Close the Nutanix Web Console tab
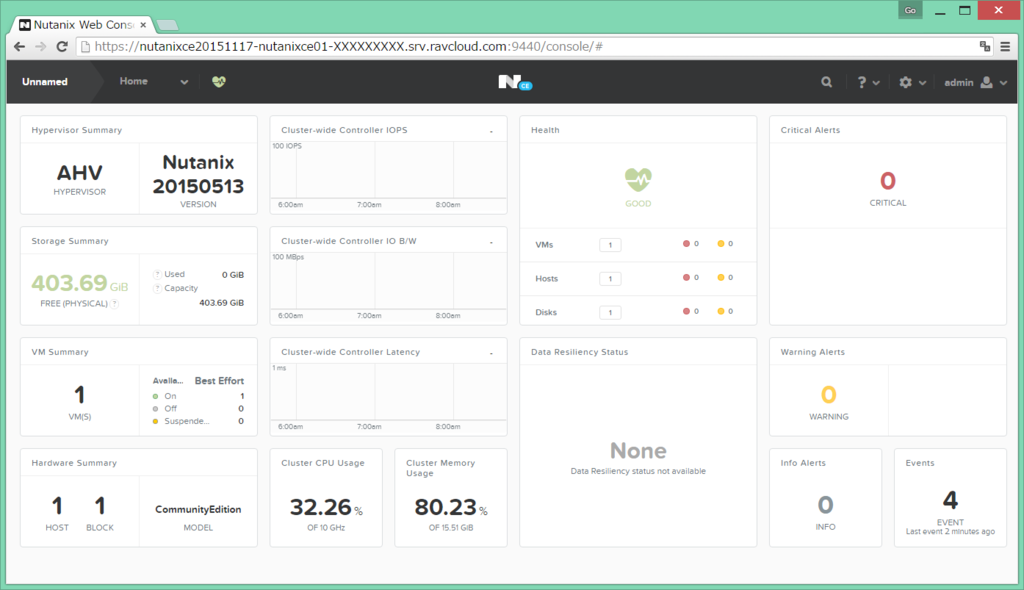The width and height of the screenshot is (1024, 590). [x=143, y=25]
